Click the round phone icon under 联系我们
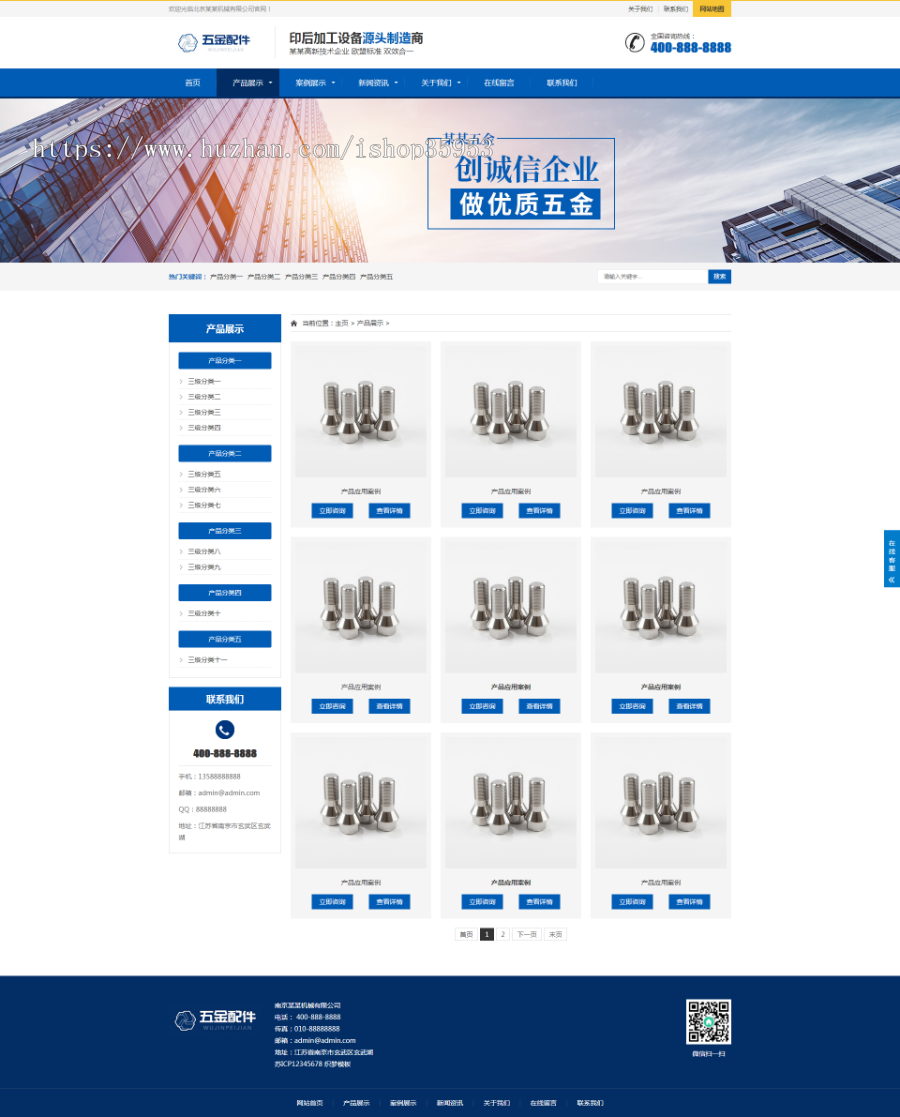The height and width of the screenshot is (1117, 900). [225, 730]
